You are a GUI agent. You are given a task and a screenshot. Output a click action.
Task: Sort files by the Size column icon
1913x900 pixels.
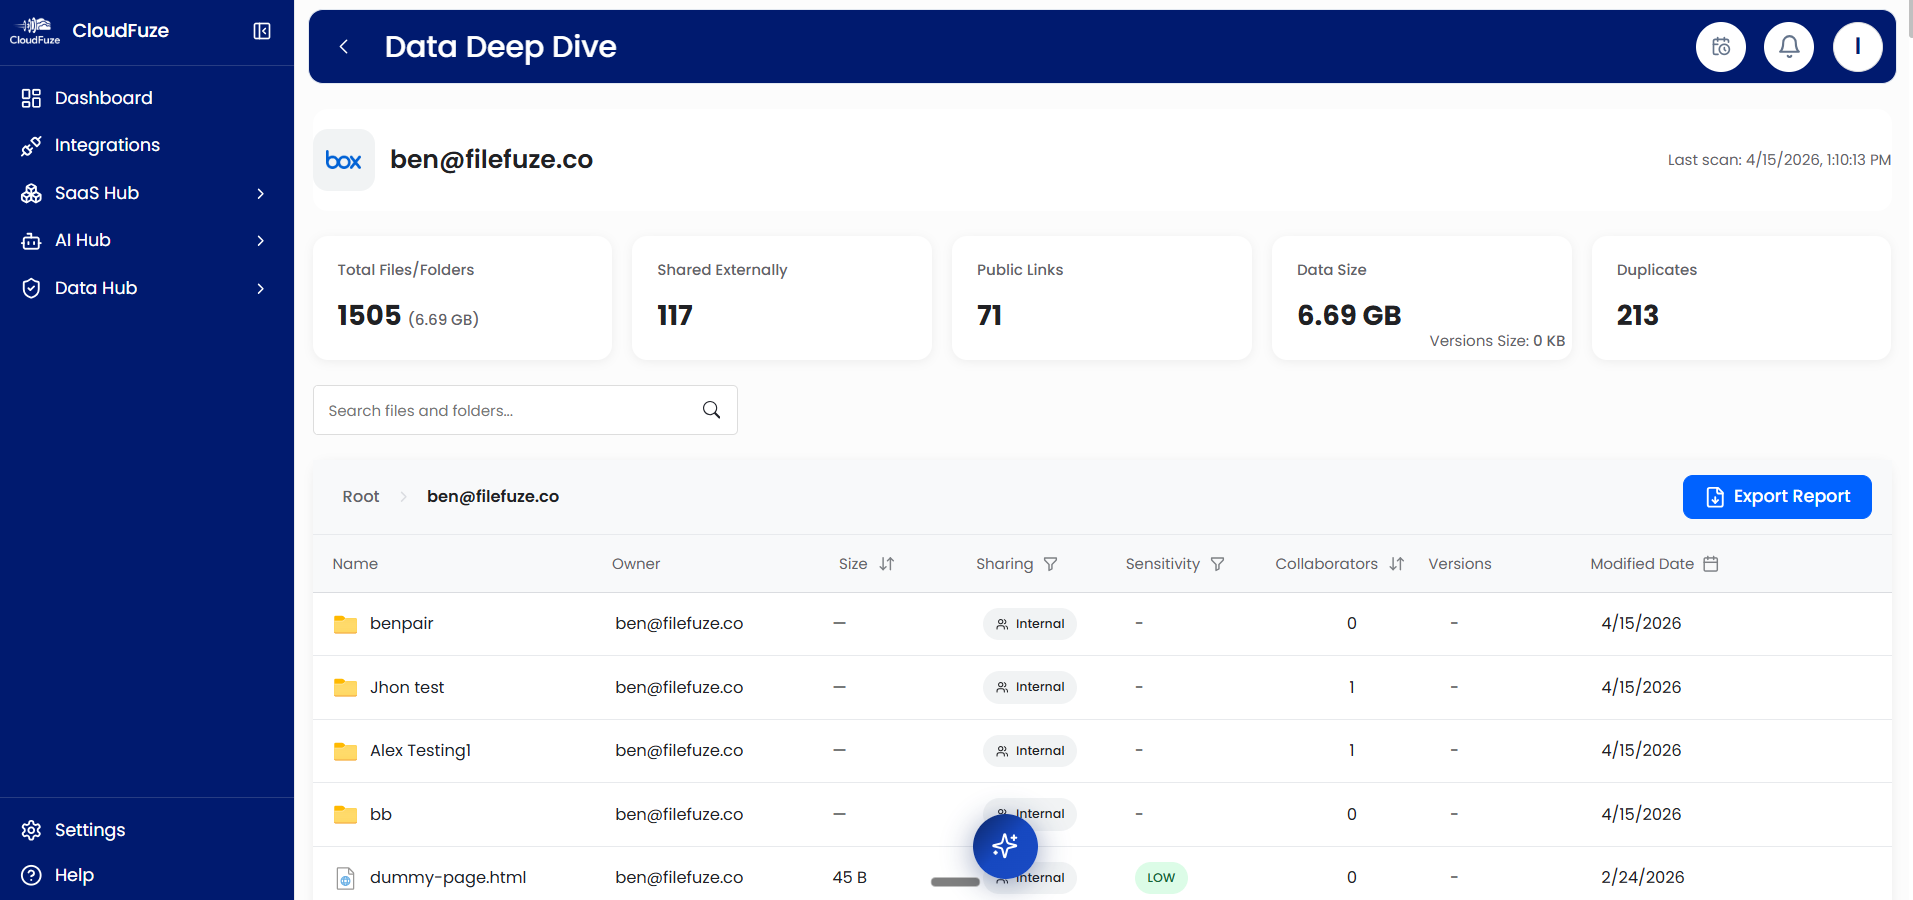pyautogui.click(x=888, y=563)
